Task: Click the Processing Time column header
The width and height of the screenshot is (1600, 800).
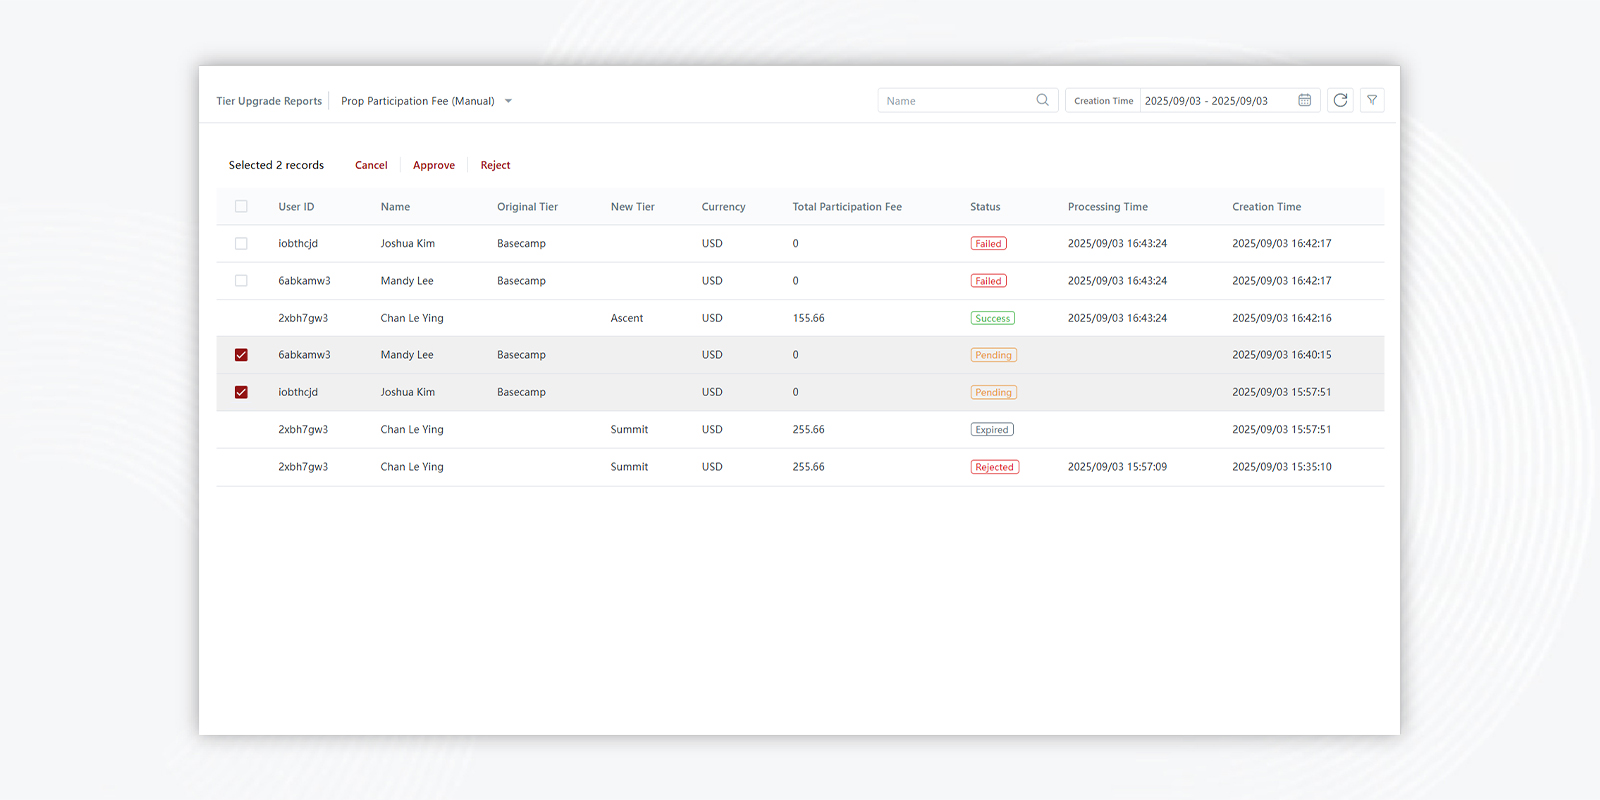Action: [1108, 207]
